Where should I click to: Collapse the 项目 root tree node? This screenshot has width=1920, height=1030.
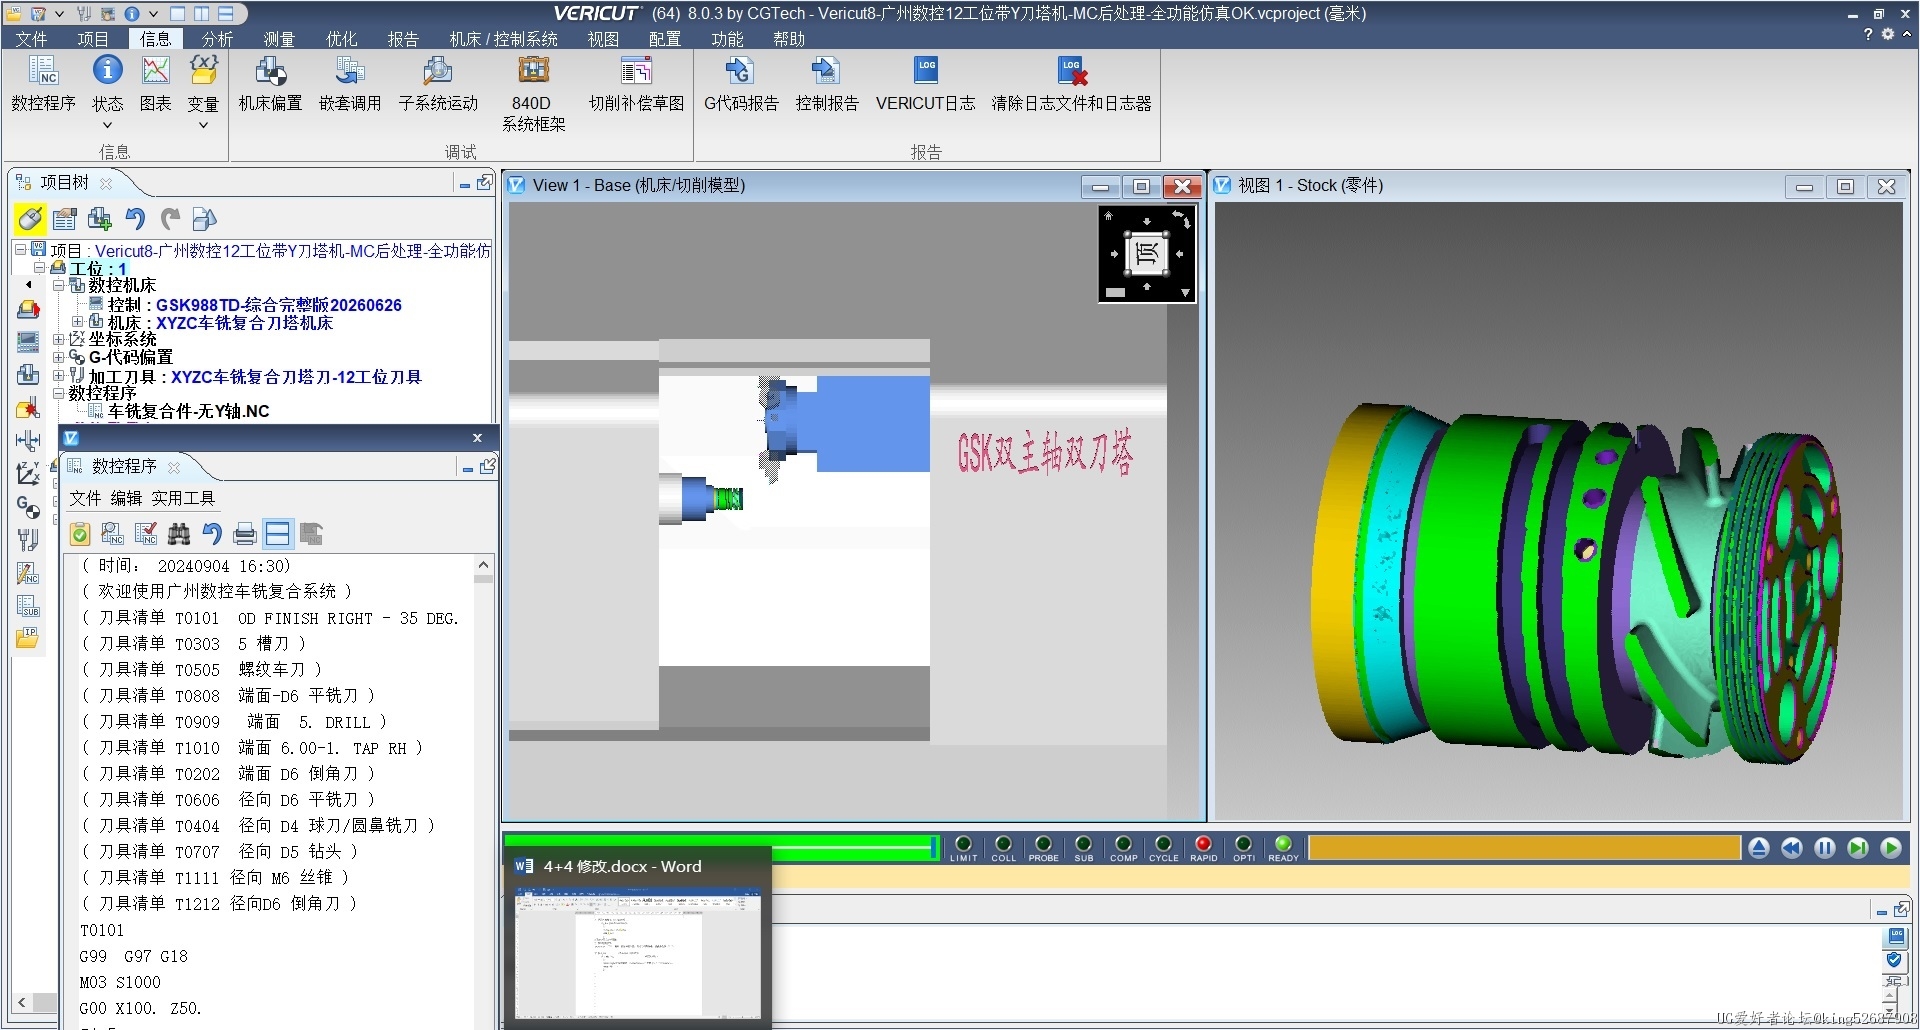pos(20,250)
